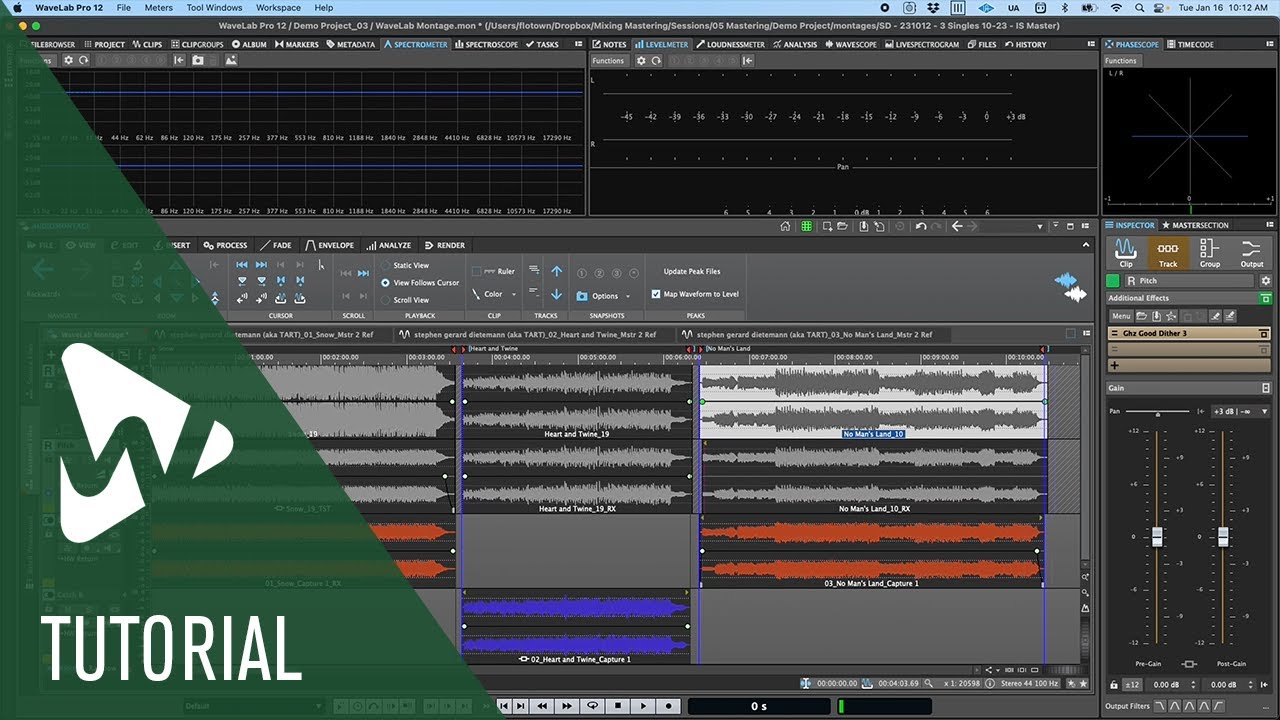
Task: Switch to the Loudnessmeter tab
Action: tap(729, 44)
